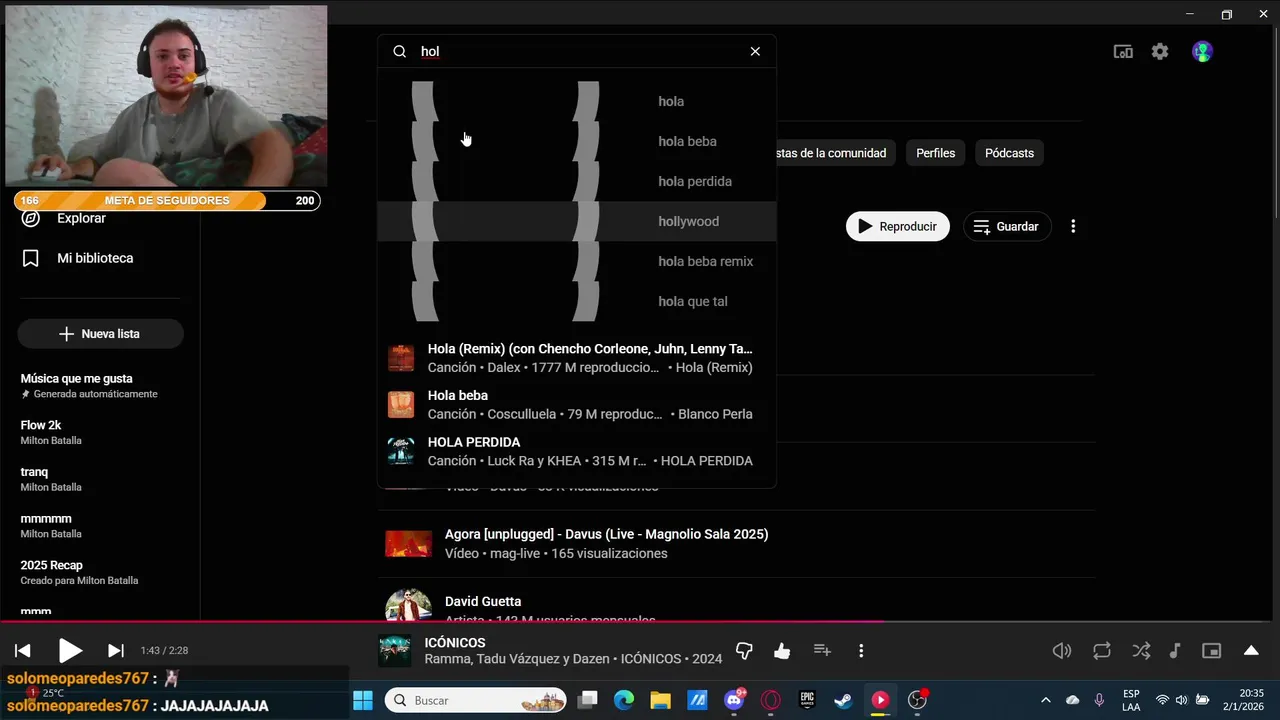Select the 'hola' search suggestion

[577, 101]
